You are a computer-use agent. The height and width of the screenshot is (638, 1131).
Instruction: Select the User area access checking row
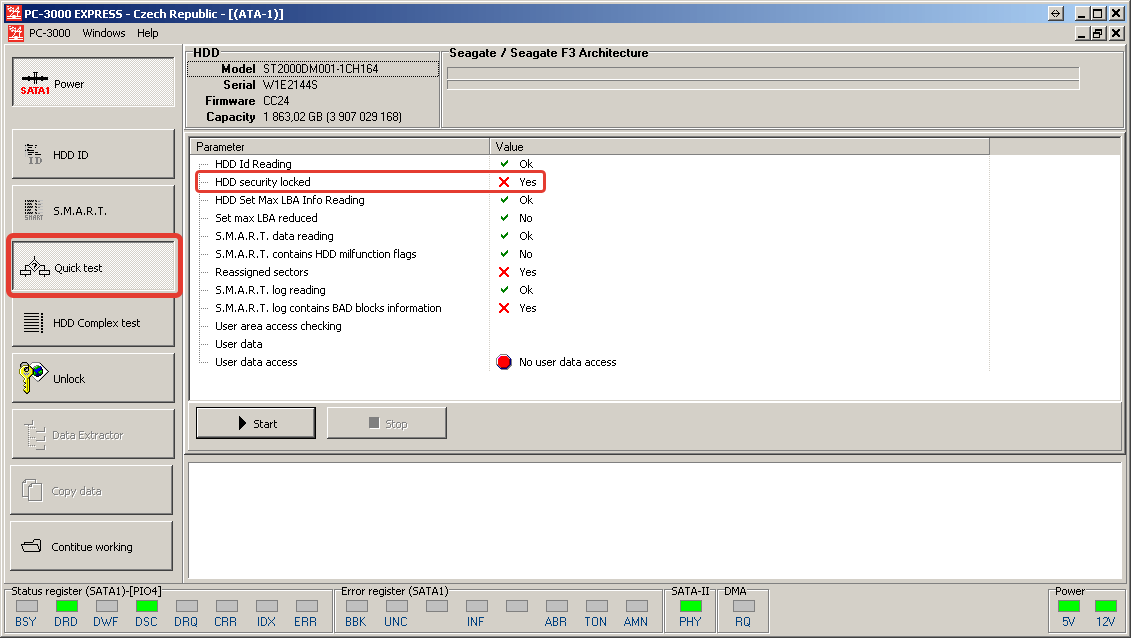(589, 326)
